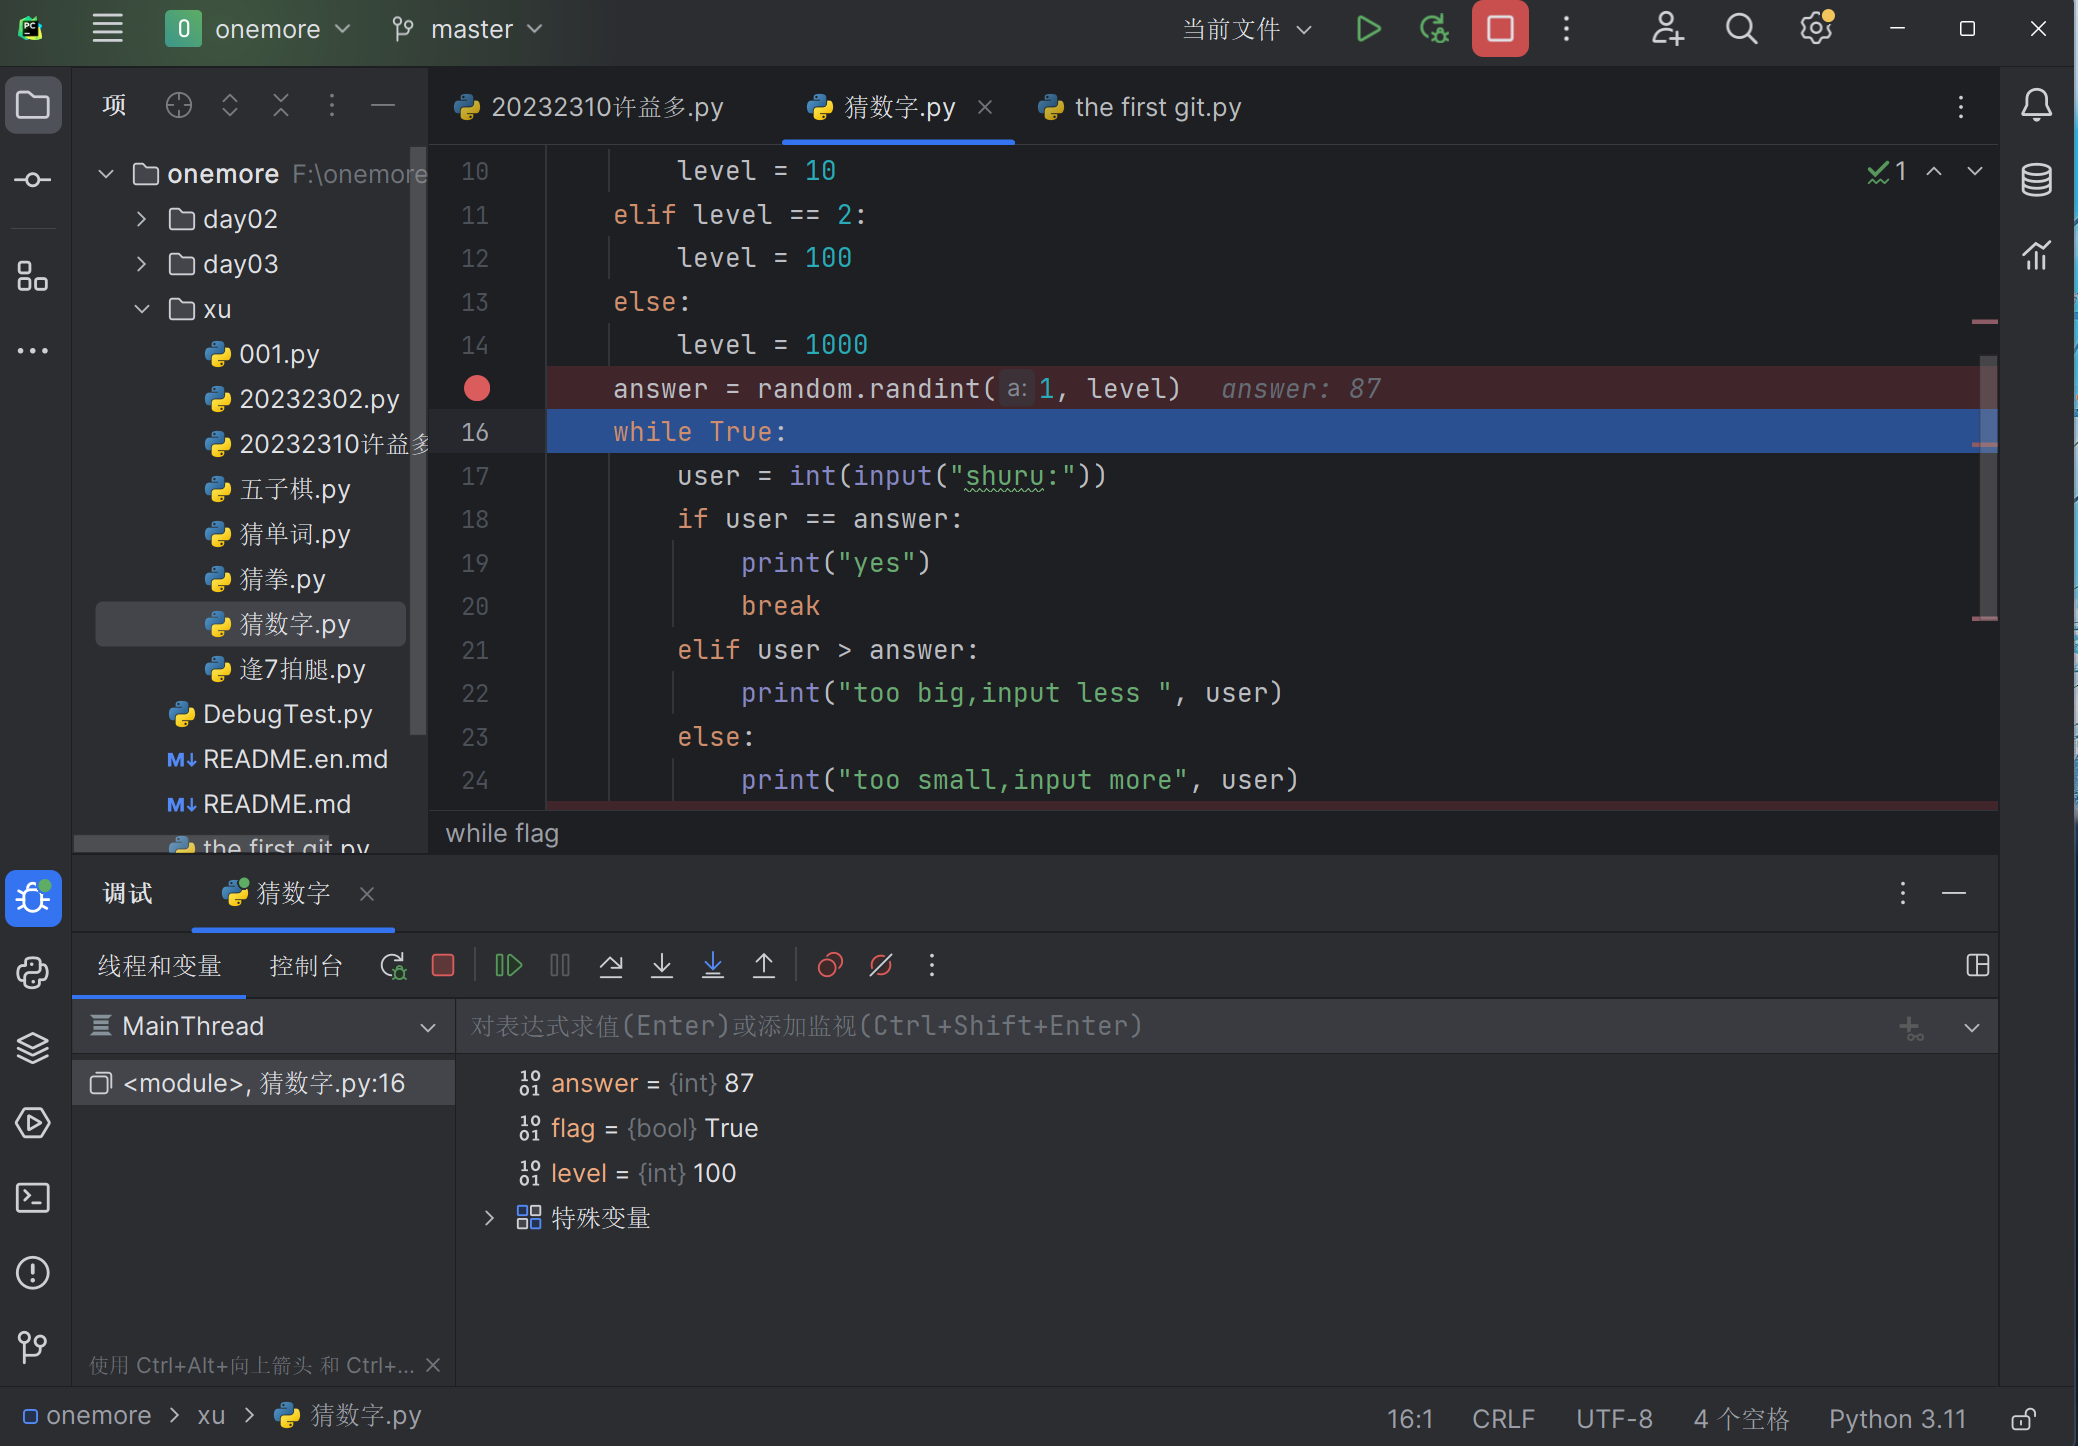
Task: Toggle read-only lock in status bar
Action: (2024, 1418)
